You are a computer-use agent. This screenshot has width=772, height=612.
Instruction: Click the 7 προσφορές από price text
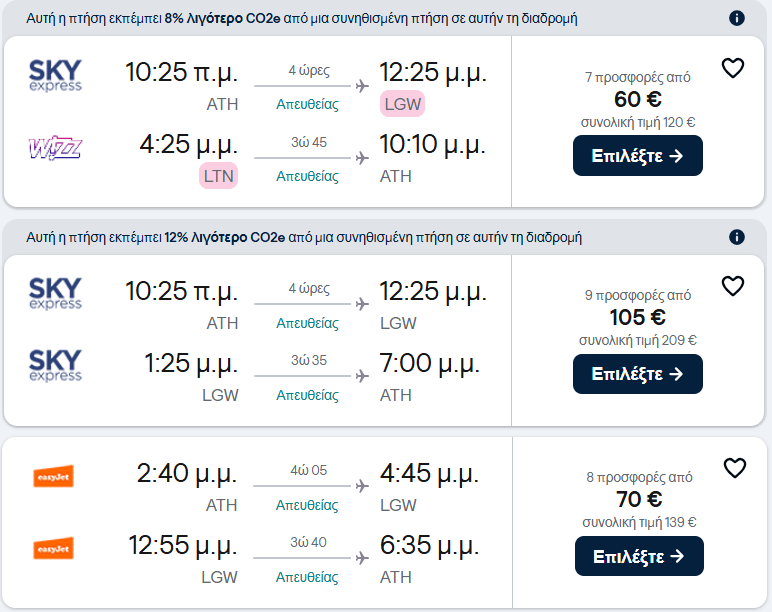coord(638,77)
